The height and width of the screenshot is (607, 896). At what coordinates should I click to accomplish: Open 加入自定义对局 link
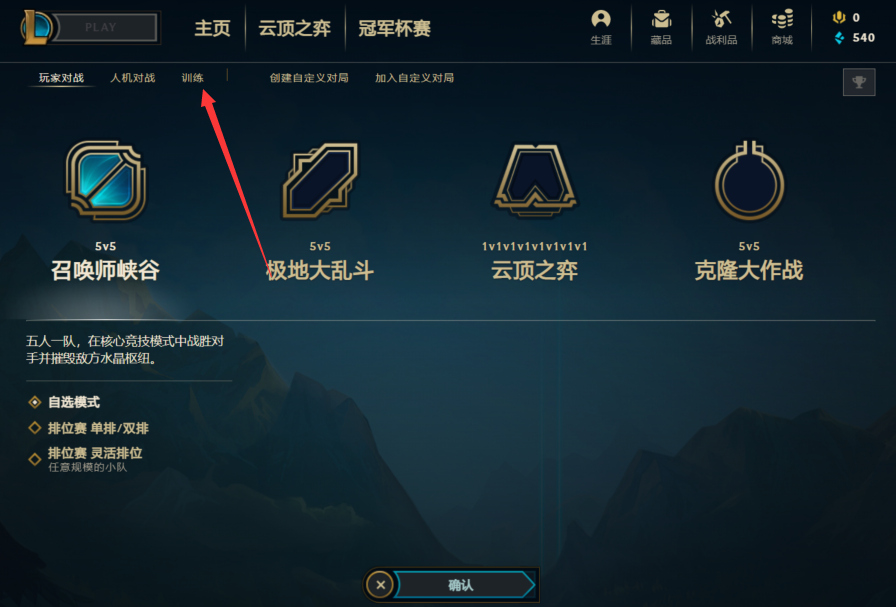tap(414, 78)
